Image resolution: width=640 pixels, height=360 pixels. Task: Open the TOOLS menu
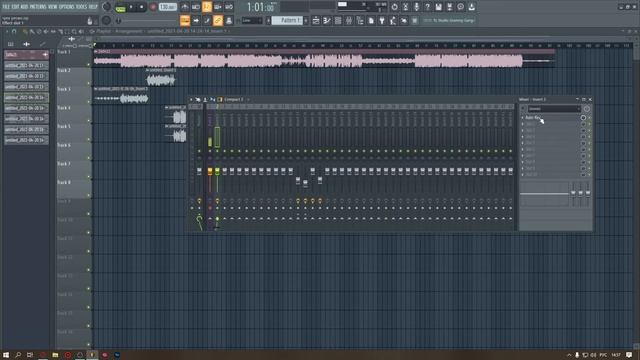click(x=82, y=7)
